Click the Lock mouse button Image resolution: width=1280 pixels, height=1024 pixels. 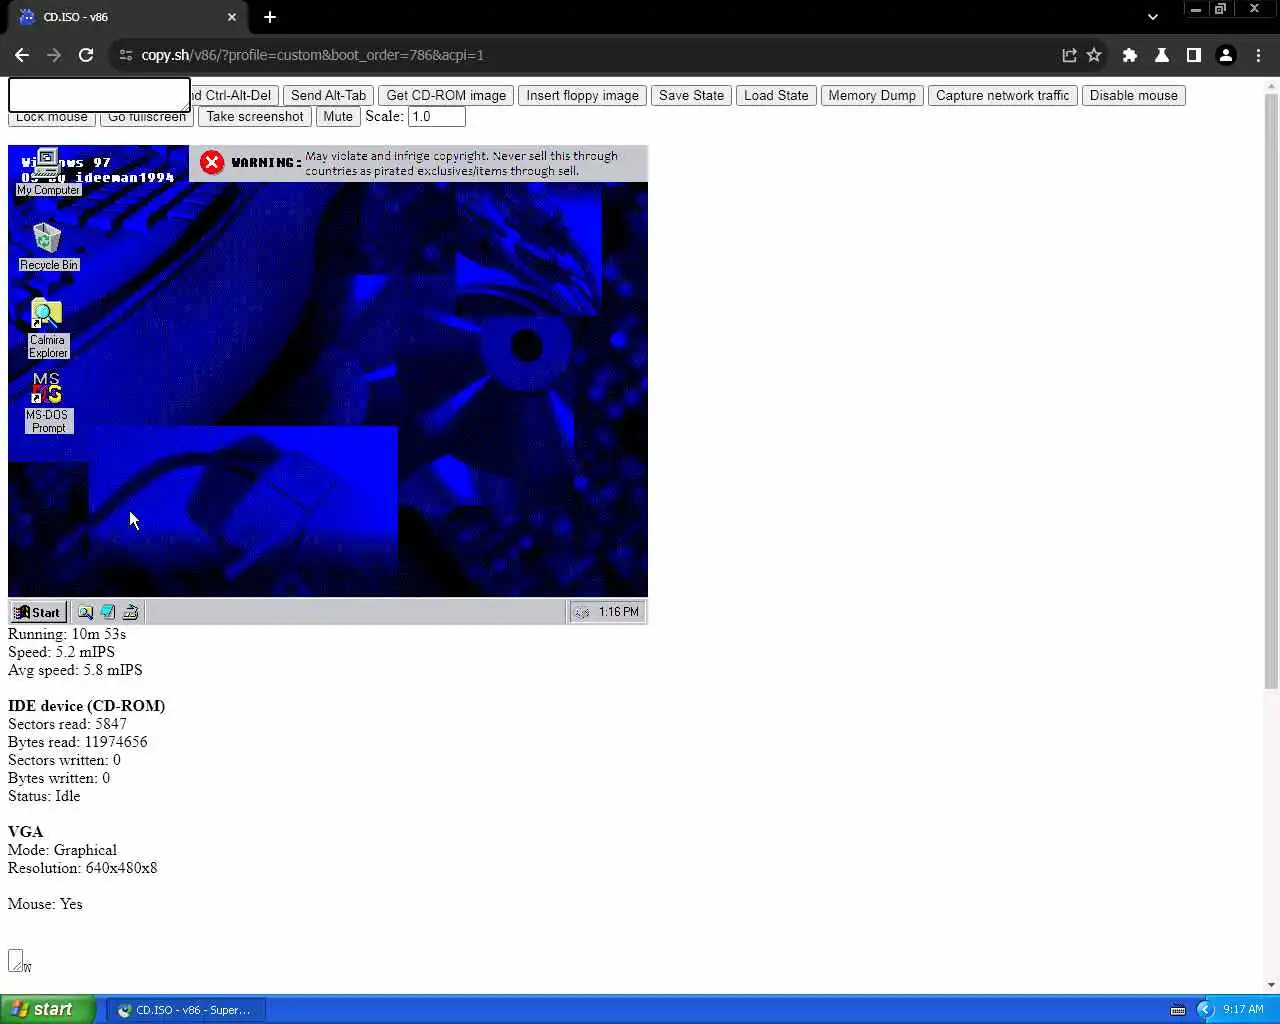(52, 119)
